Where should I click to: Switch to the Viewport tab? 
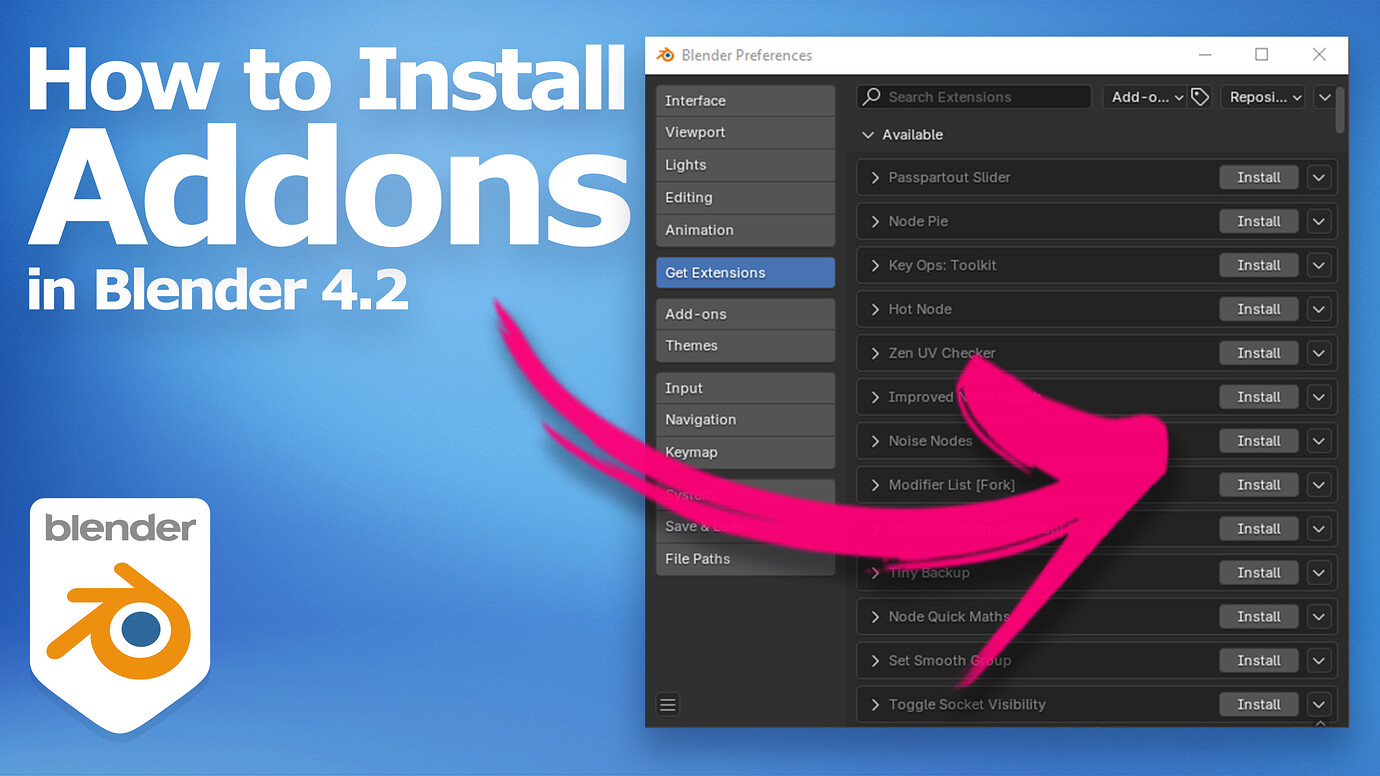click(x=745, y=133)
